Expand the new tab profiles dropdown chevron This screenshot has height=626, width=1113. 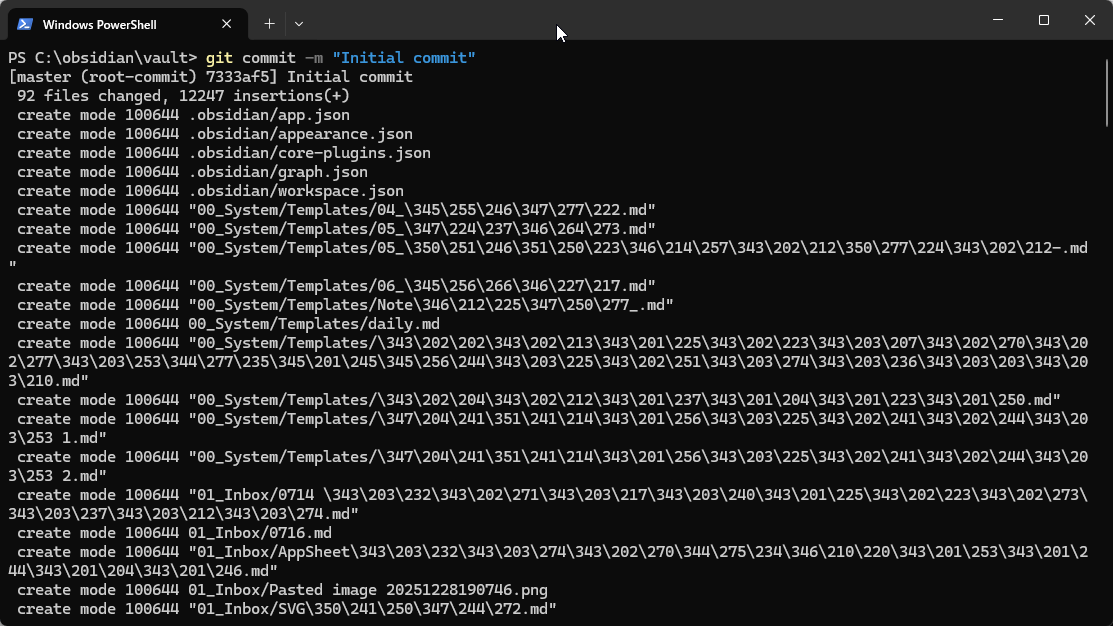click(x=299, y=23)
